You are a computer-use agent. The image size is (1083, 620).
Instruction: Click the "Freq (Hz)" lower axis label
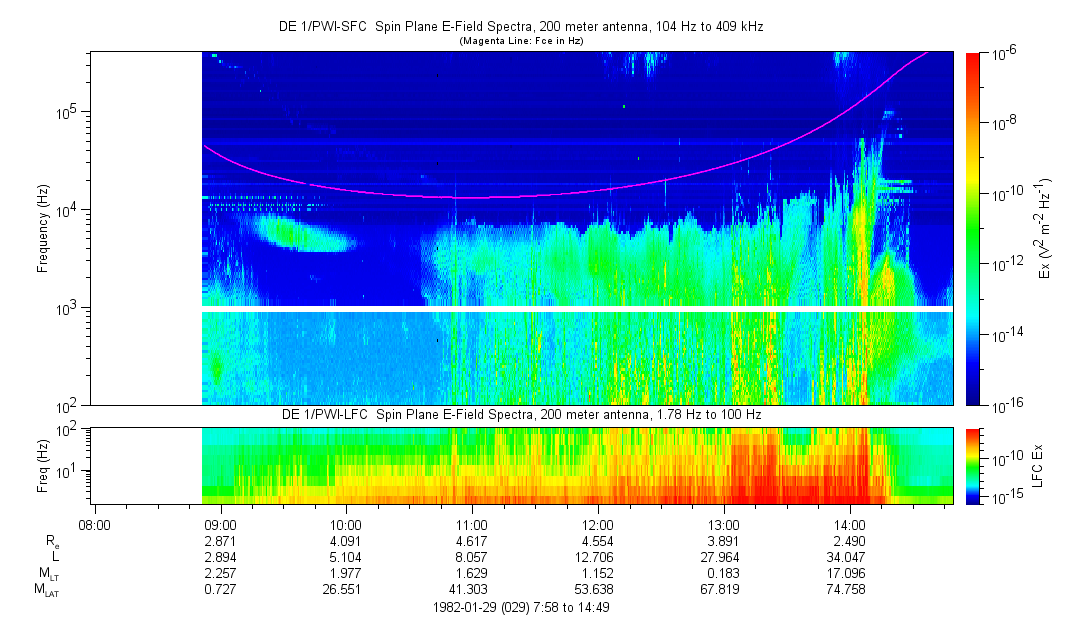coord(42,466)
